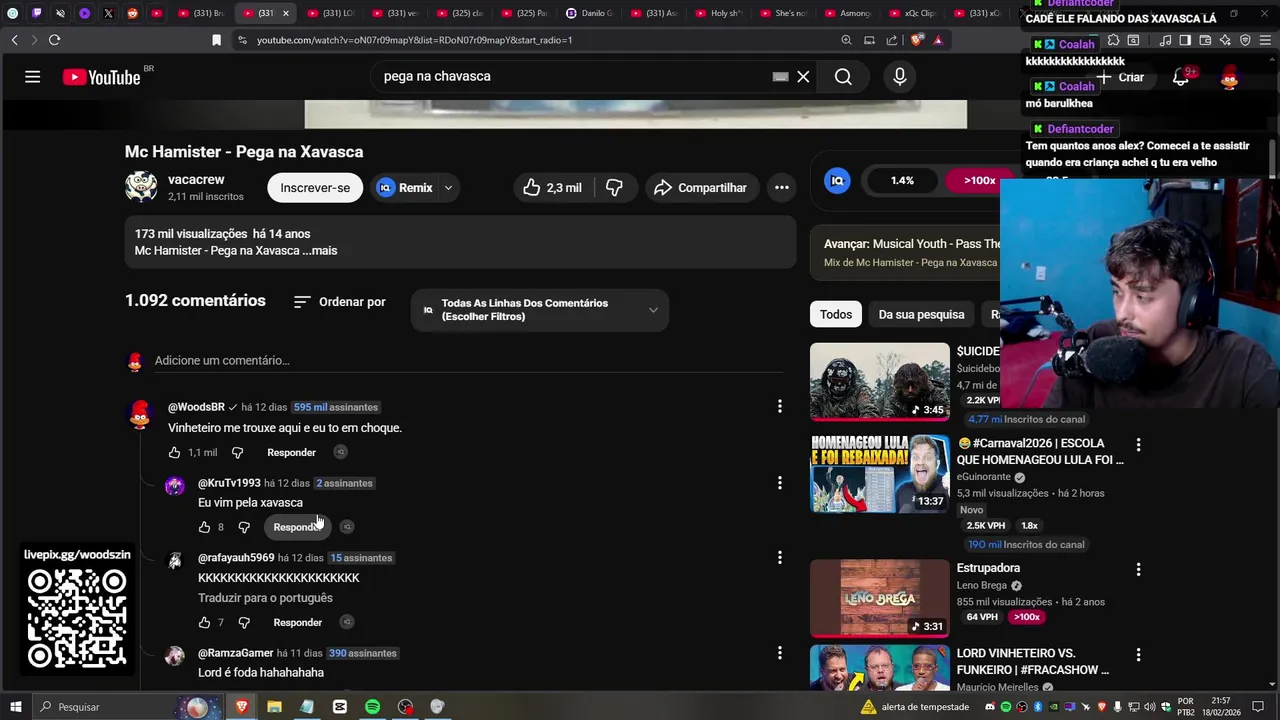The width and height of the screenshot is (1280, 720).
Task: Subscribe using Inscrever-se button
Action: pyautogui.click(x=315, y=187)
